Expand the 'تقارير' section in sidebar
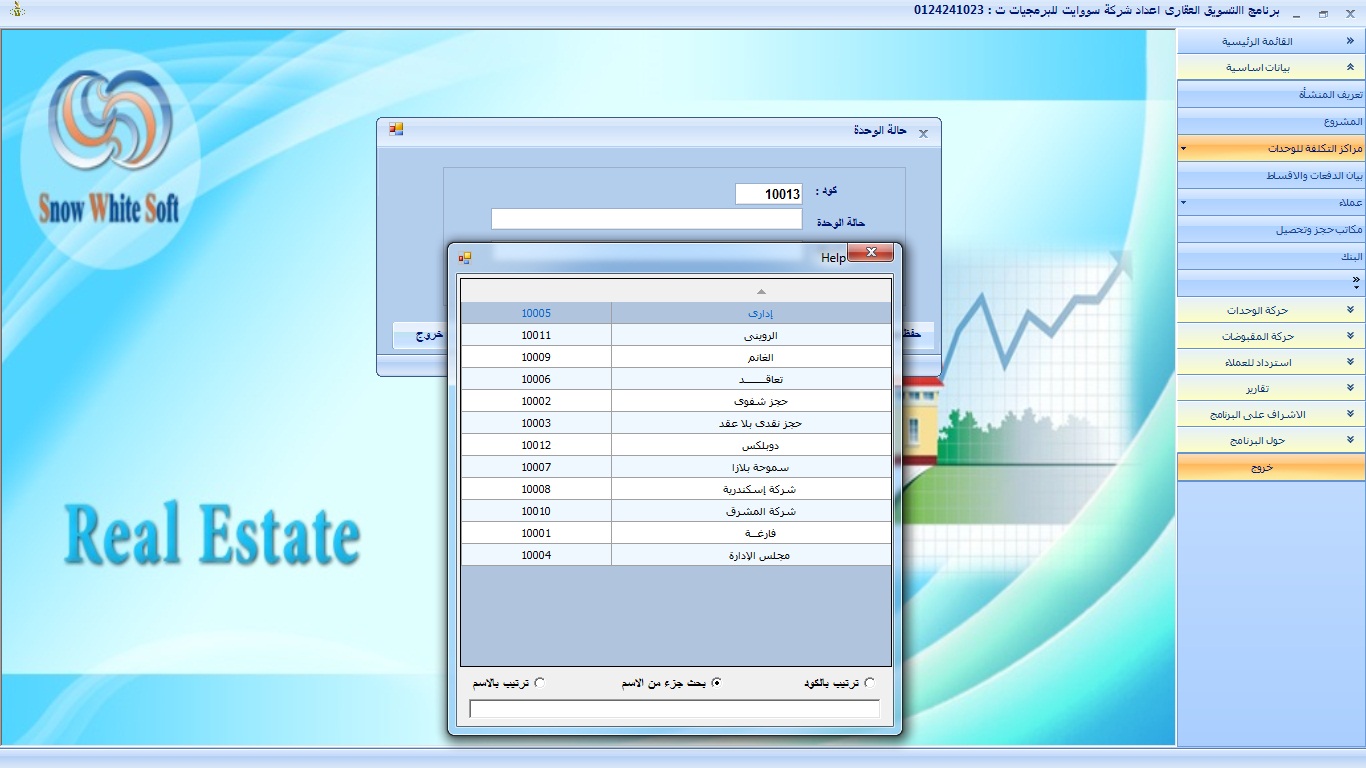The width and height of the screenshot is (1366, 768). pos(1349,388)
